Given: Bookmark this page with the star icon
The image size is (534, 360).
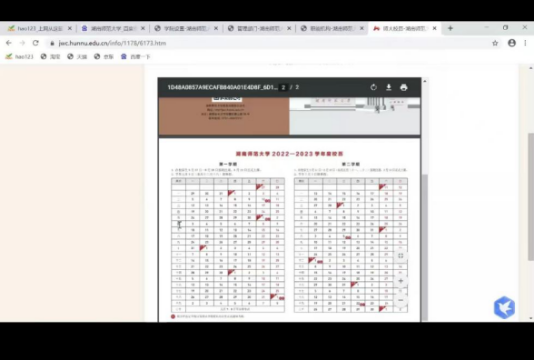Looking at the screenshot, I should (495, 43).
